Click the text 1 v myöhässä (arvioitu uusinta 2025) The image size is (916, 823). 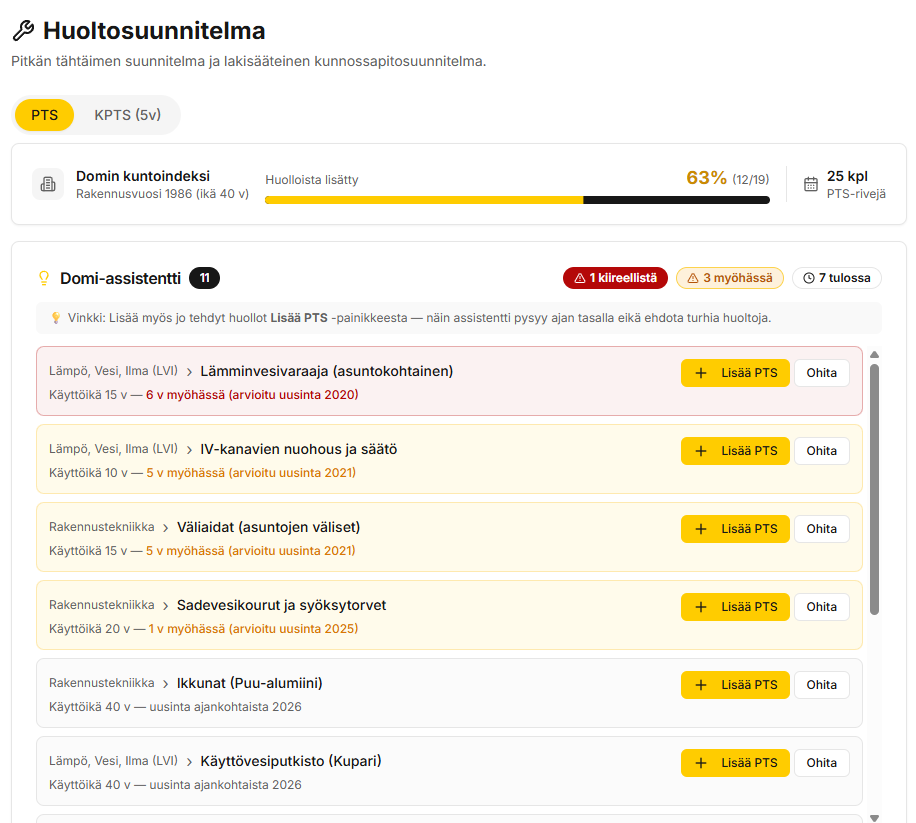pos(253,628)
